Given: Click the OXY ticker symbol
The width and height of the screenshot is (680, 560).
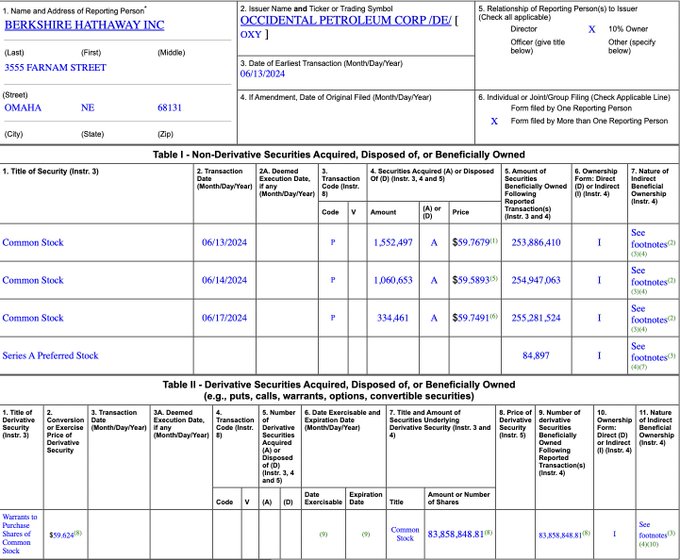Looking at the screenshot, I should 251,35.
